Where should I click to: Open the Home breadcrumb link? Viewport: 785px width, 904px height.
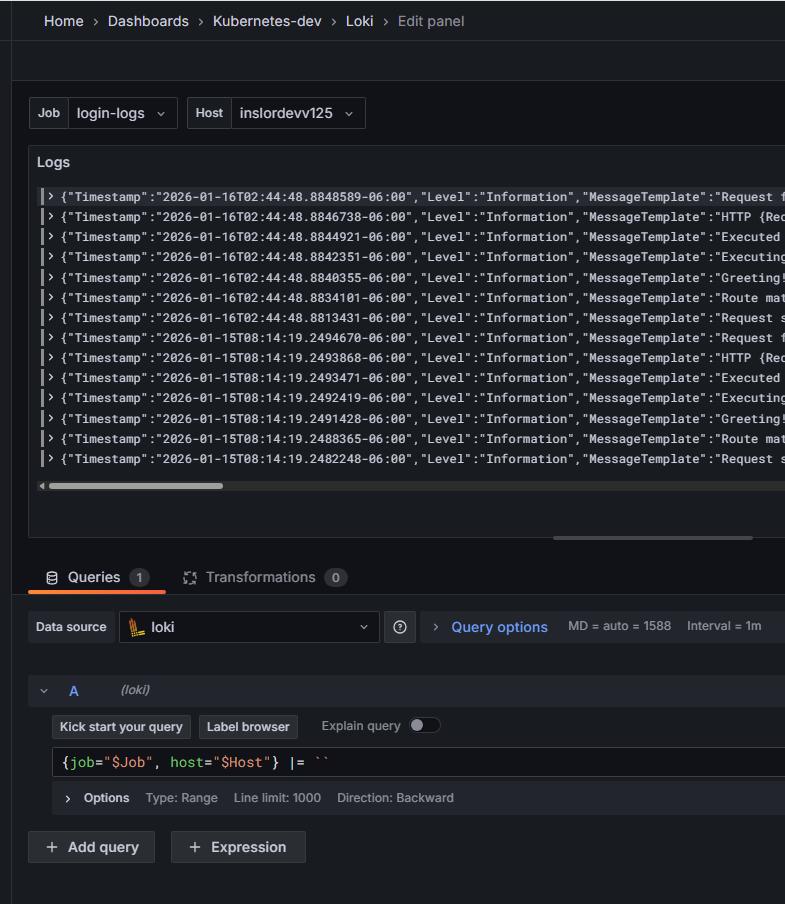(63, 21)
